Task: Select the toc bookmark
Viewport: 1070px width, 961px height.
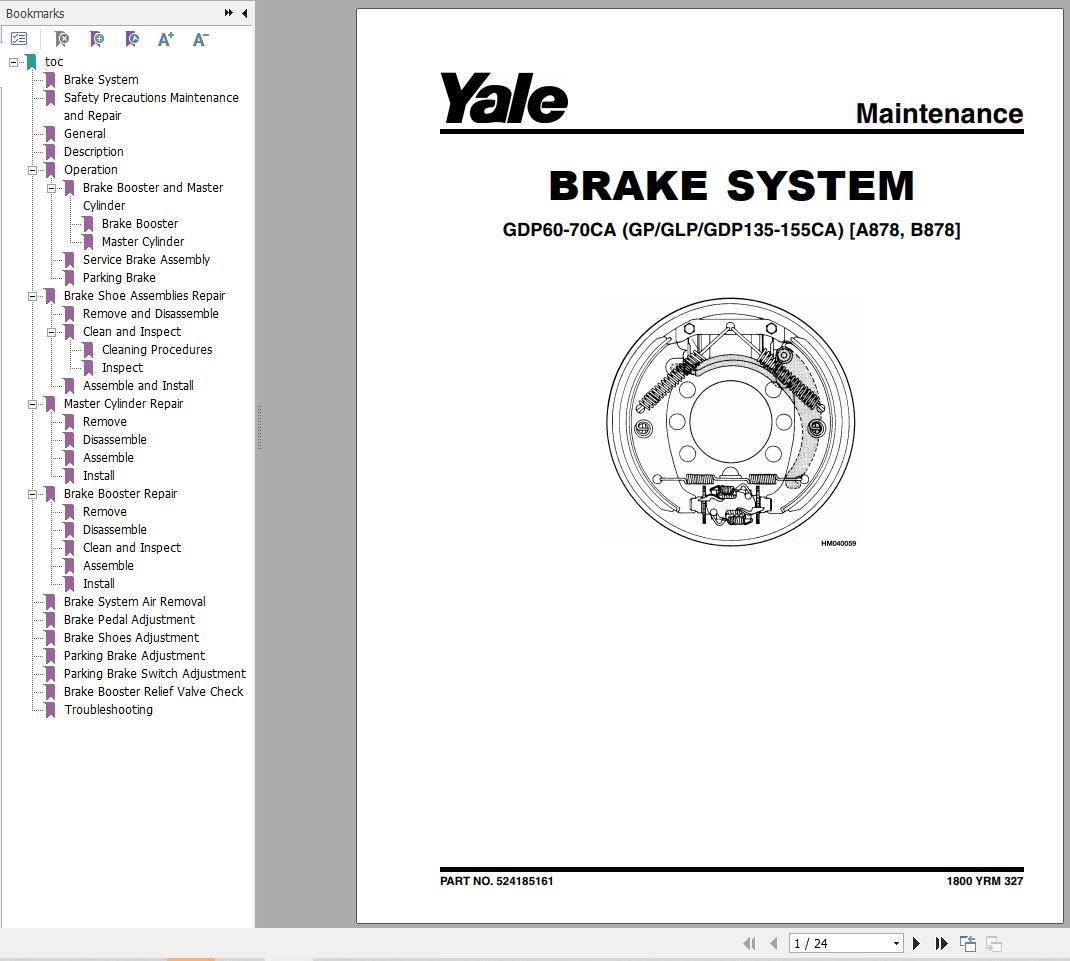Action: 54,61
